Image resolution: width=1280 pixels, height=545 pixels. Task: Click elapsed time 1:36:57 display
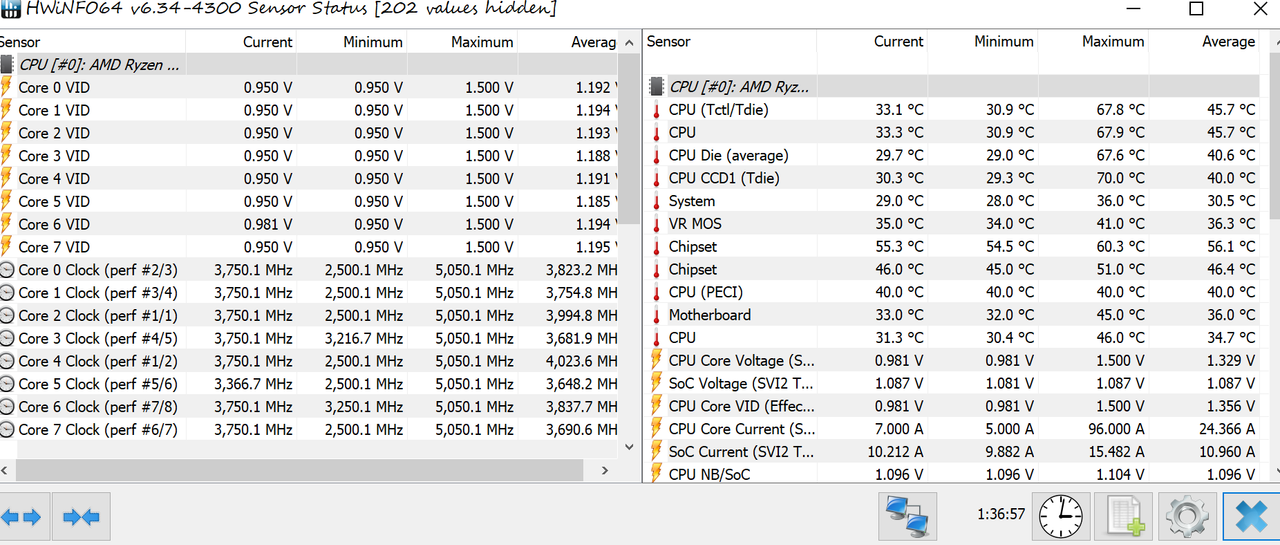(1001, 515)
